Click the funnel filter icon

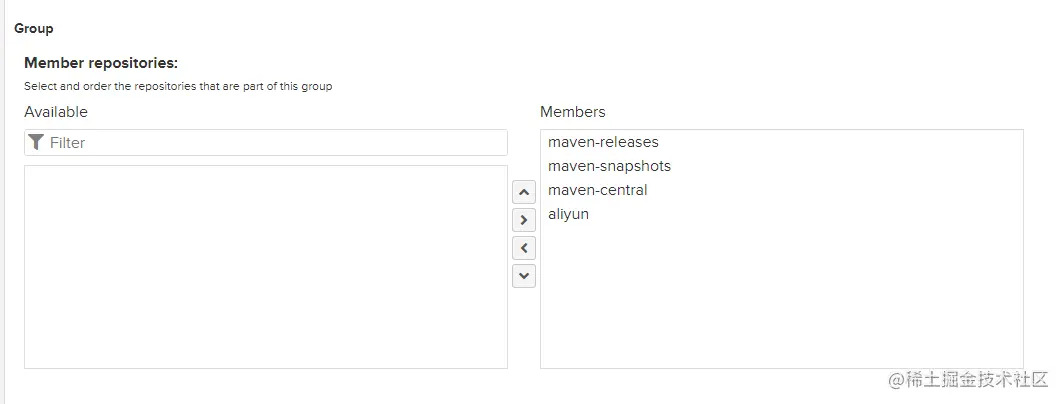point(37,142)
